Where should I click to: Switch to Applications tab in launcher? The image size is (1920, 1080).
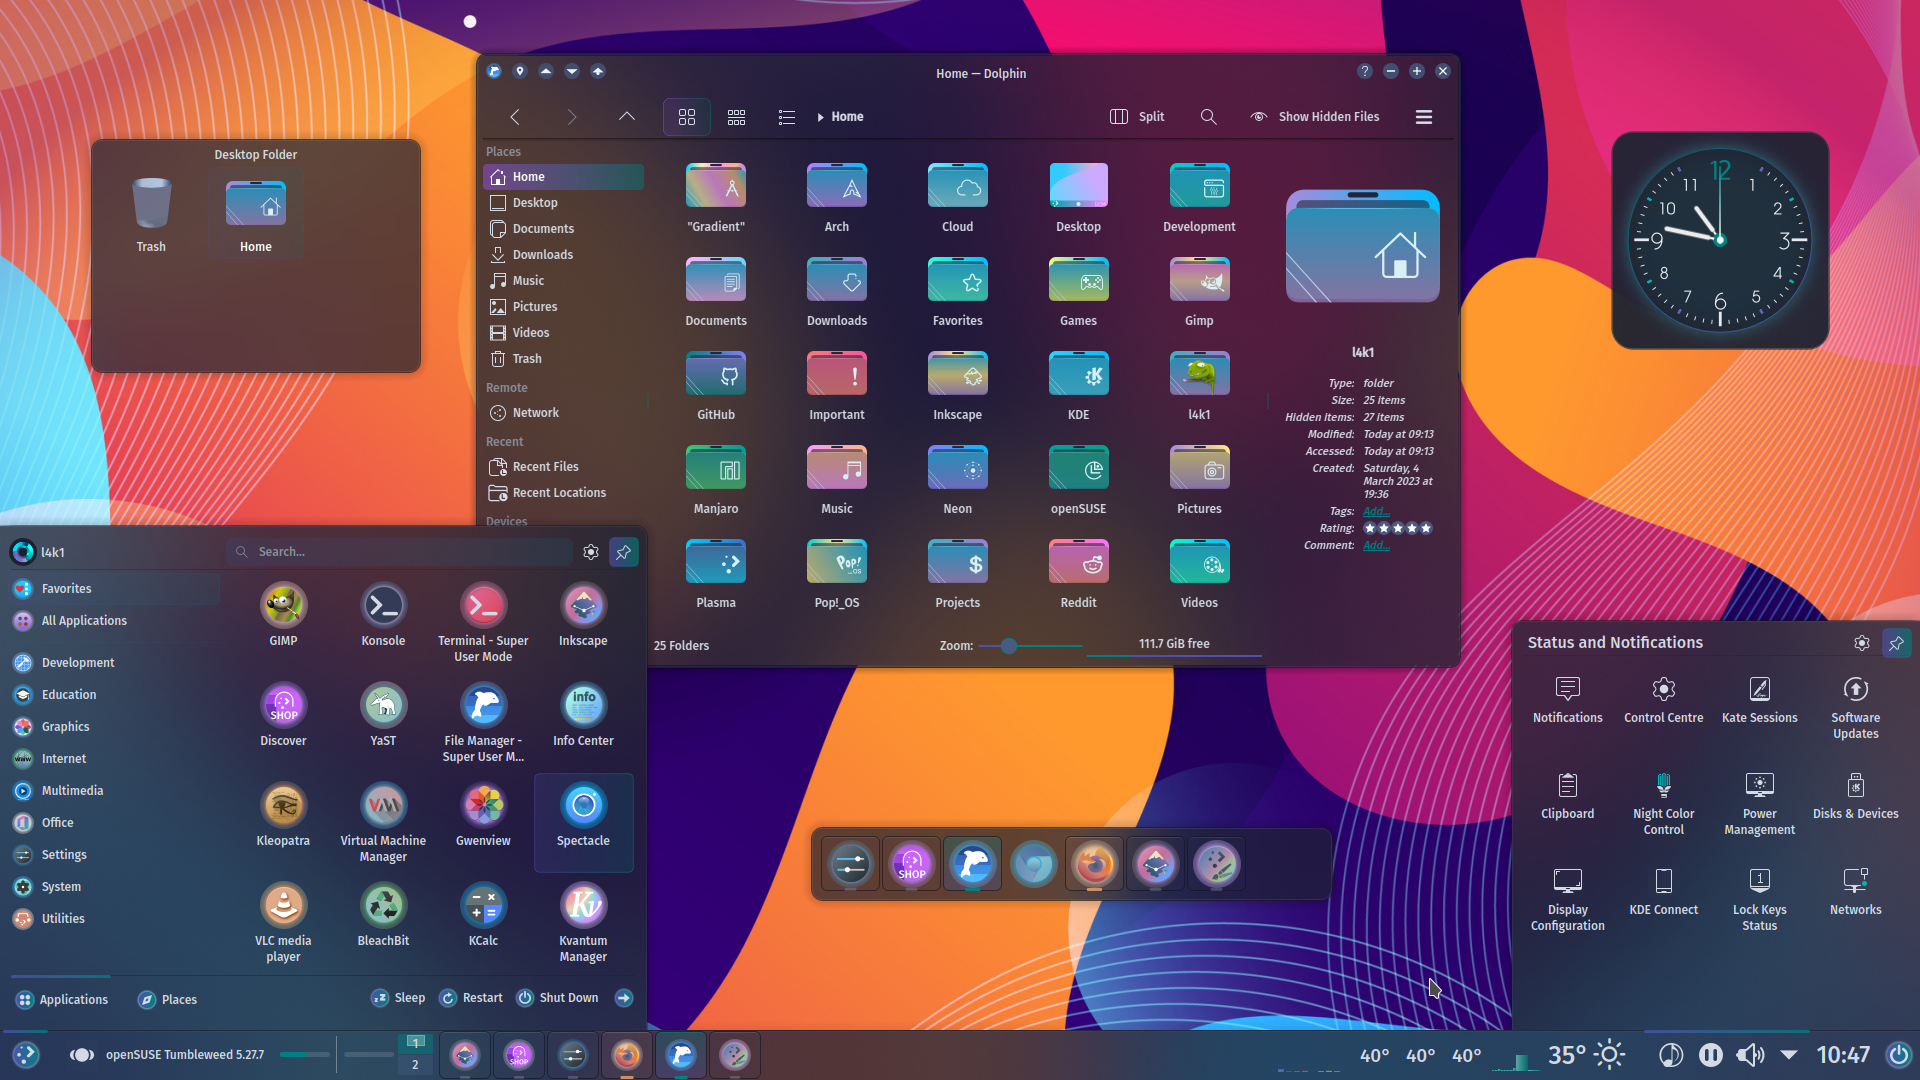(x=62, y=1000)
